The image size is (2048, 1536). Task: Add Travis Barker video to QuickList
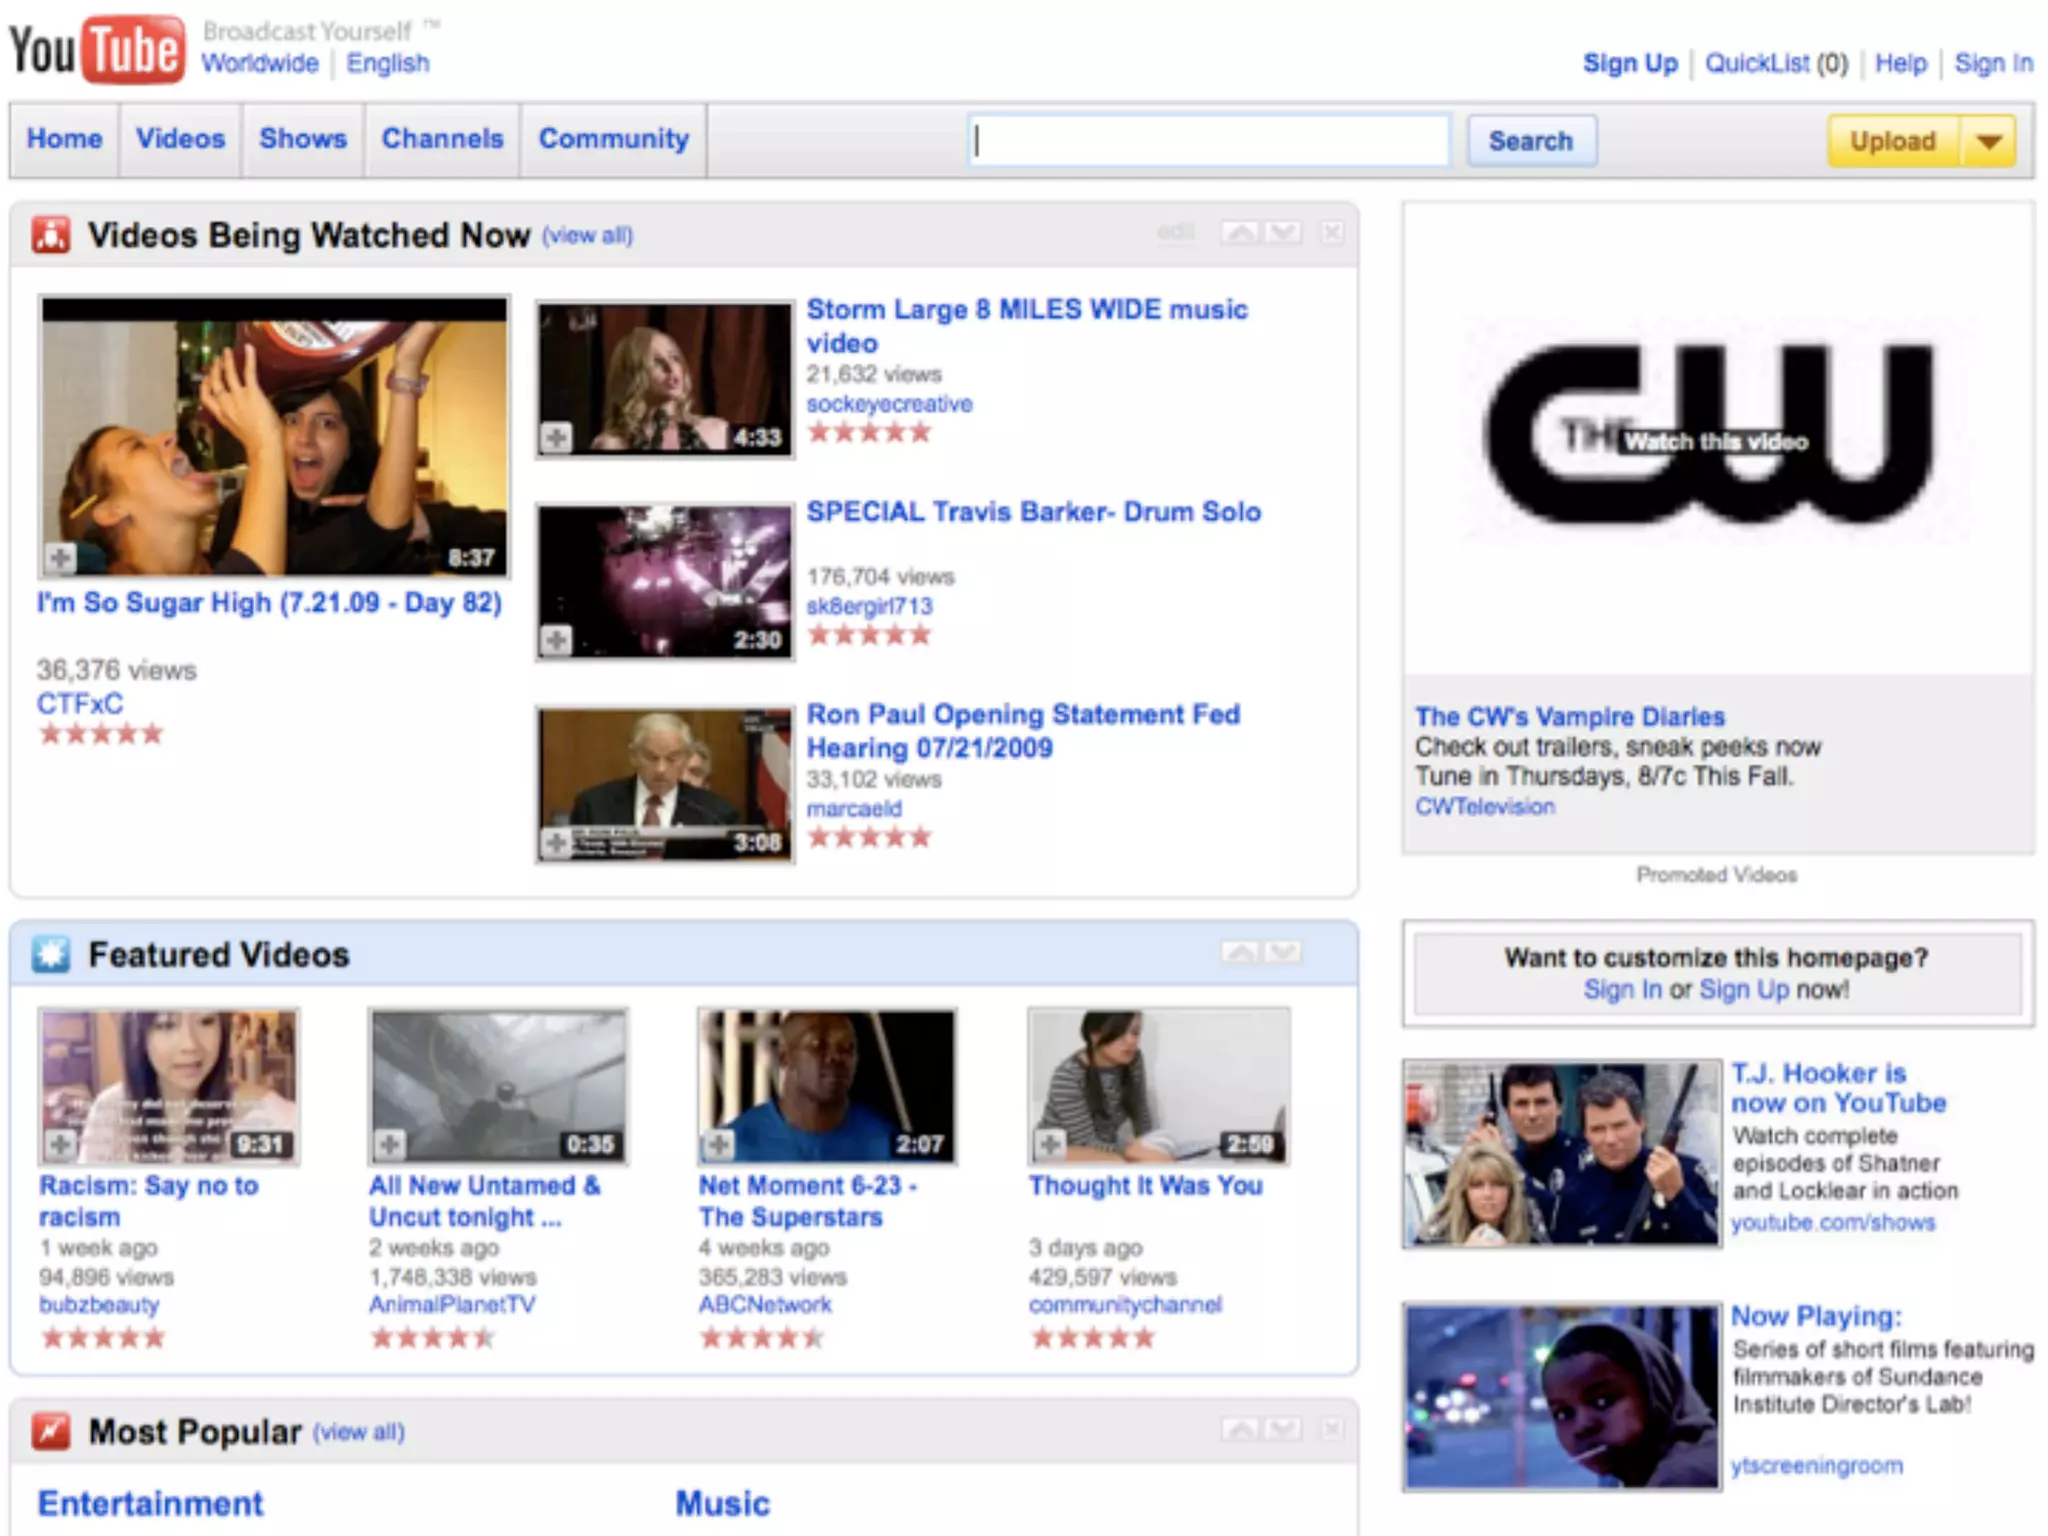pos(557,639)
